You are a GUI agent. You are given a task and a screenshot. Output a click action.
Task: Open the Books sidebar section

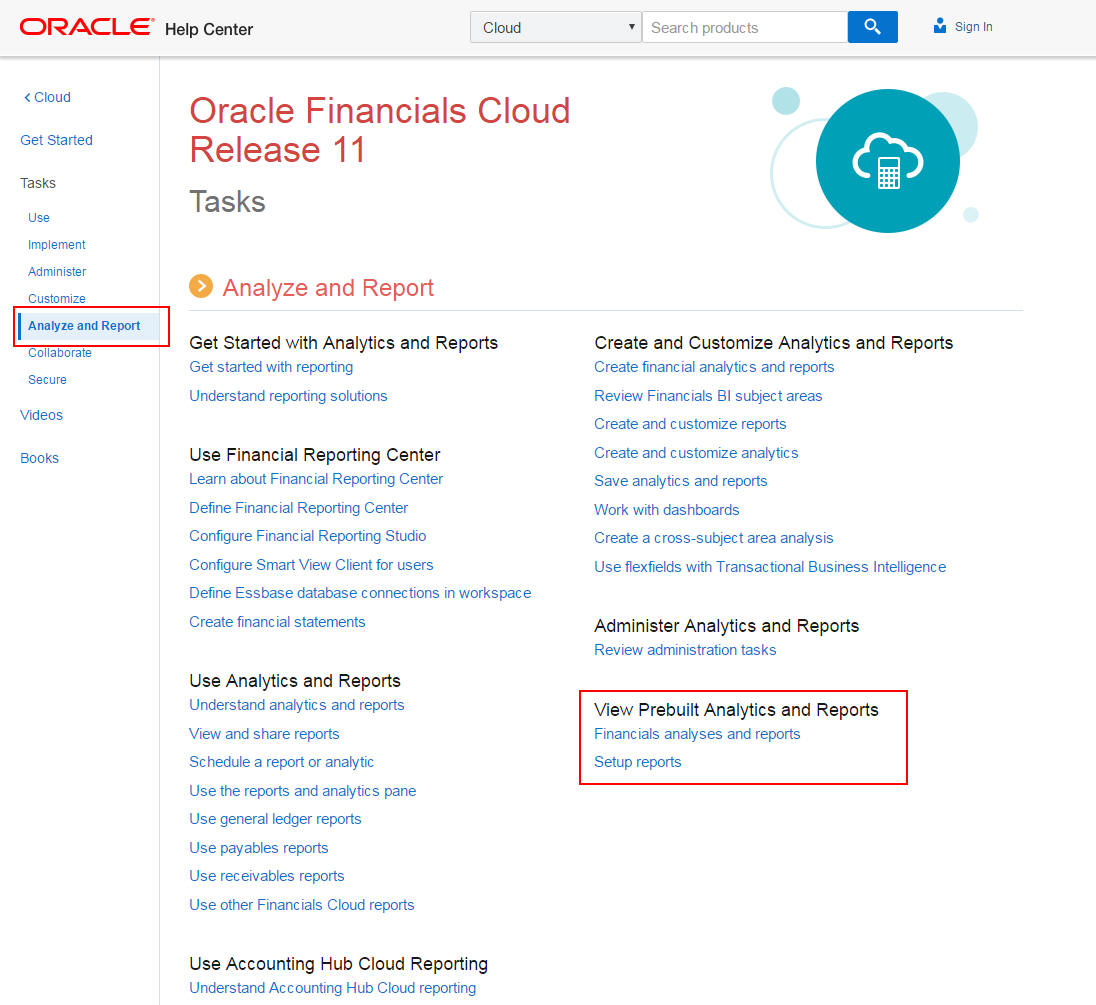pyautogui.click(x=39, y=458)
